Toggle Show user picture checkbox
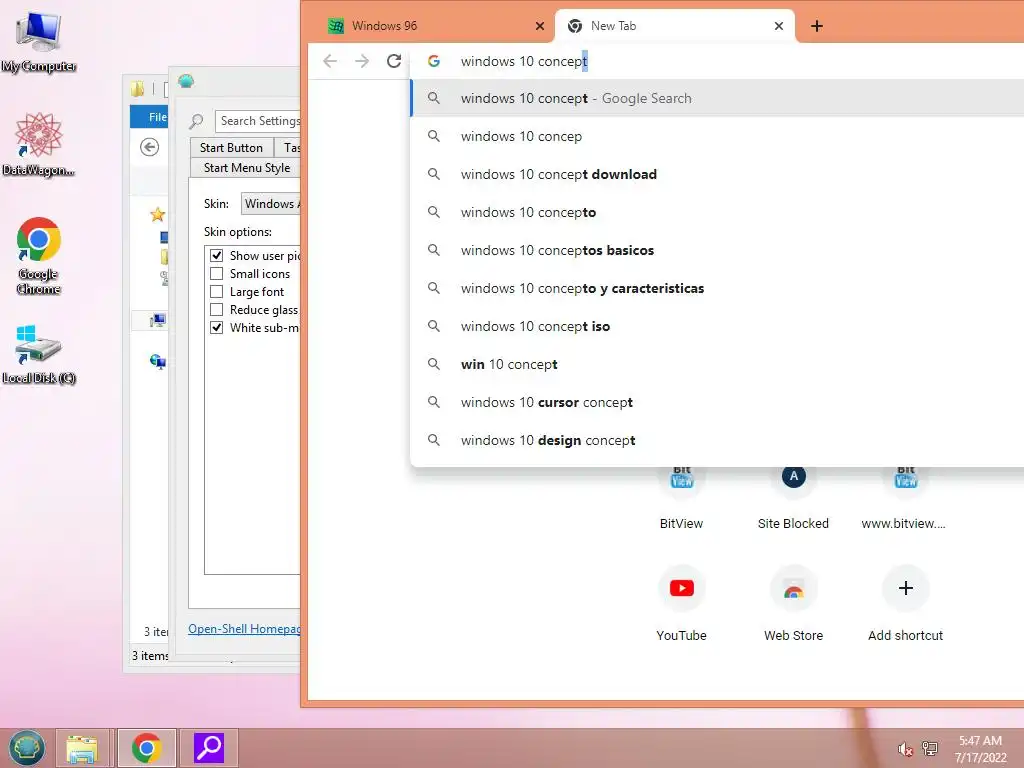The image size is (1024, 768). [x=216, y=255]
